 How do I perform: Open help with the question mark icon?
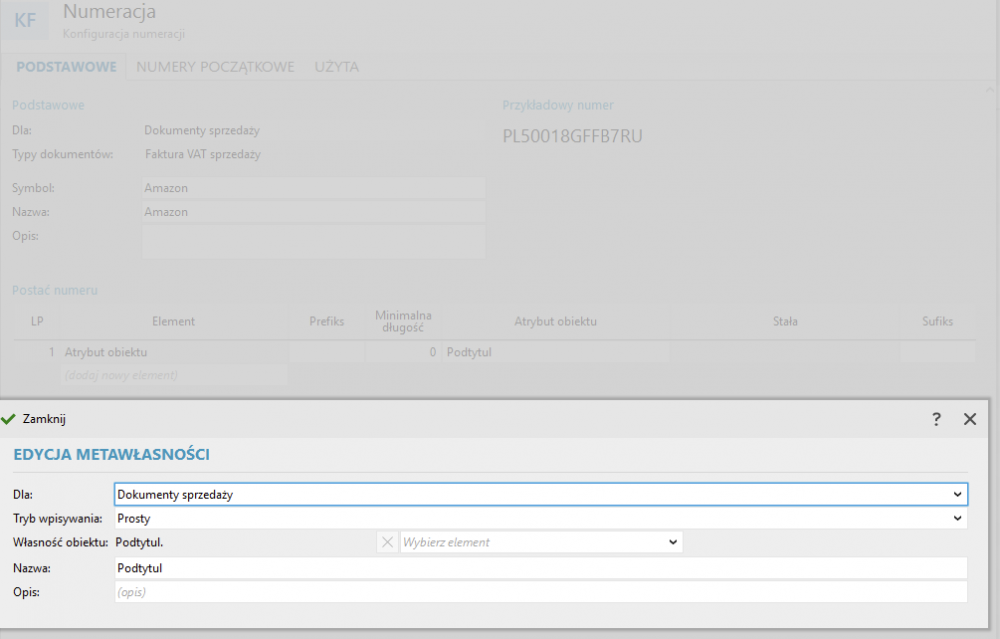tap(936, 419)
